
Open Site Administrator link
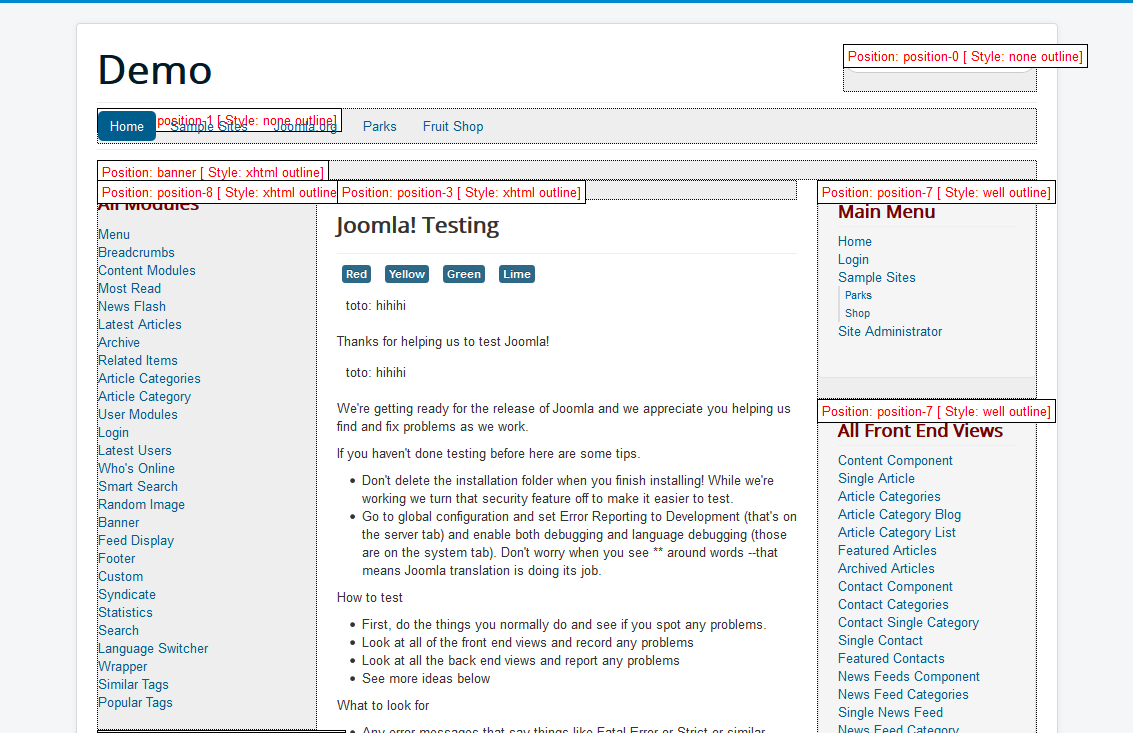[890, 331]
